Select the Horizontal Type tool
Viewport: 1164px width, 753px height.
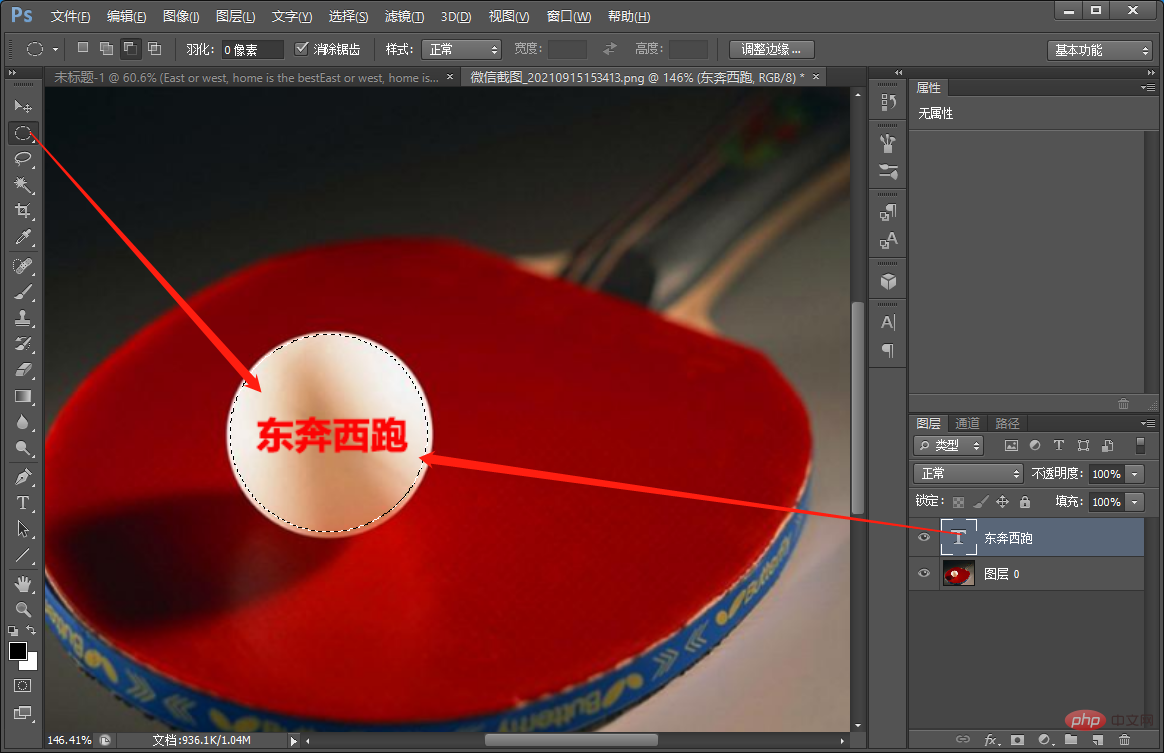(x=23, y=503)
